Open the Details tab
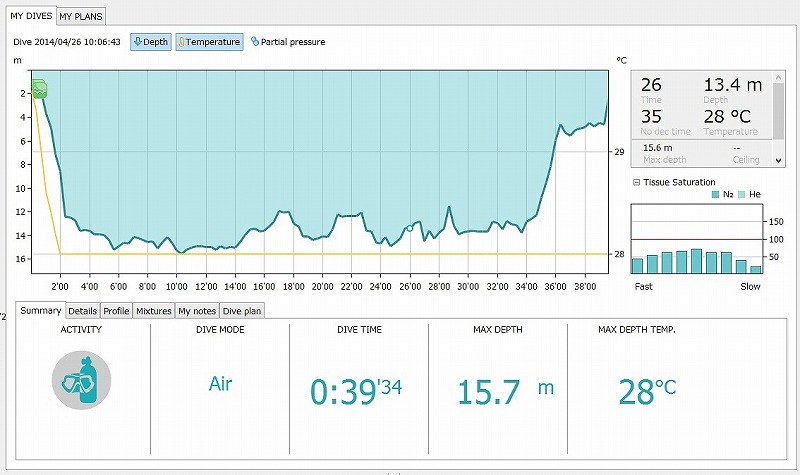 83,311
